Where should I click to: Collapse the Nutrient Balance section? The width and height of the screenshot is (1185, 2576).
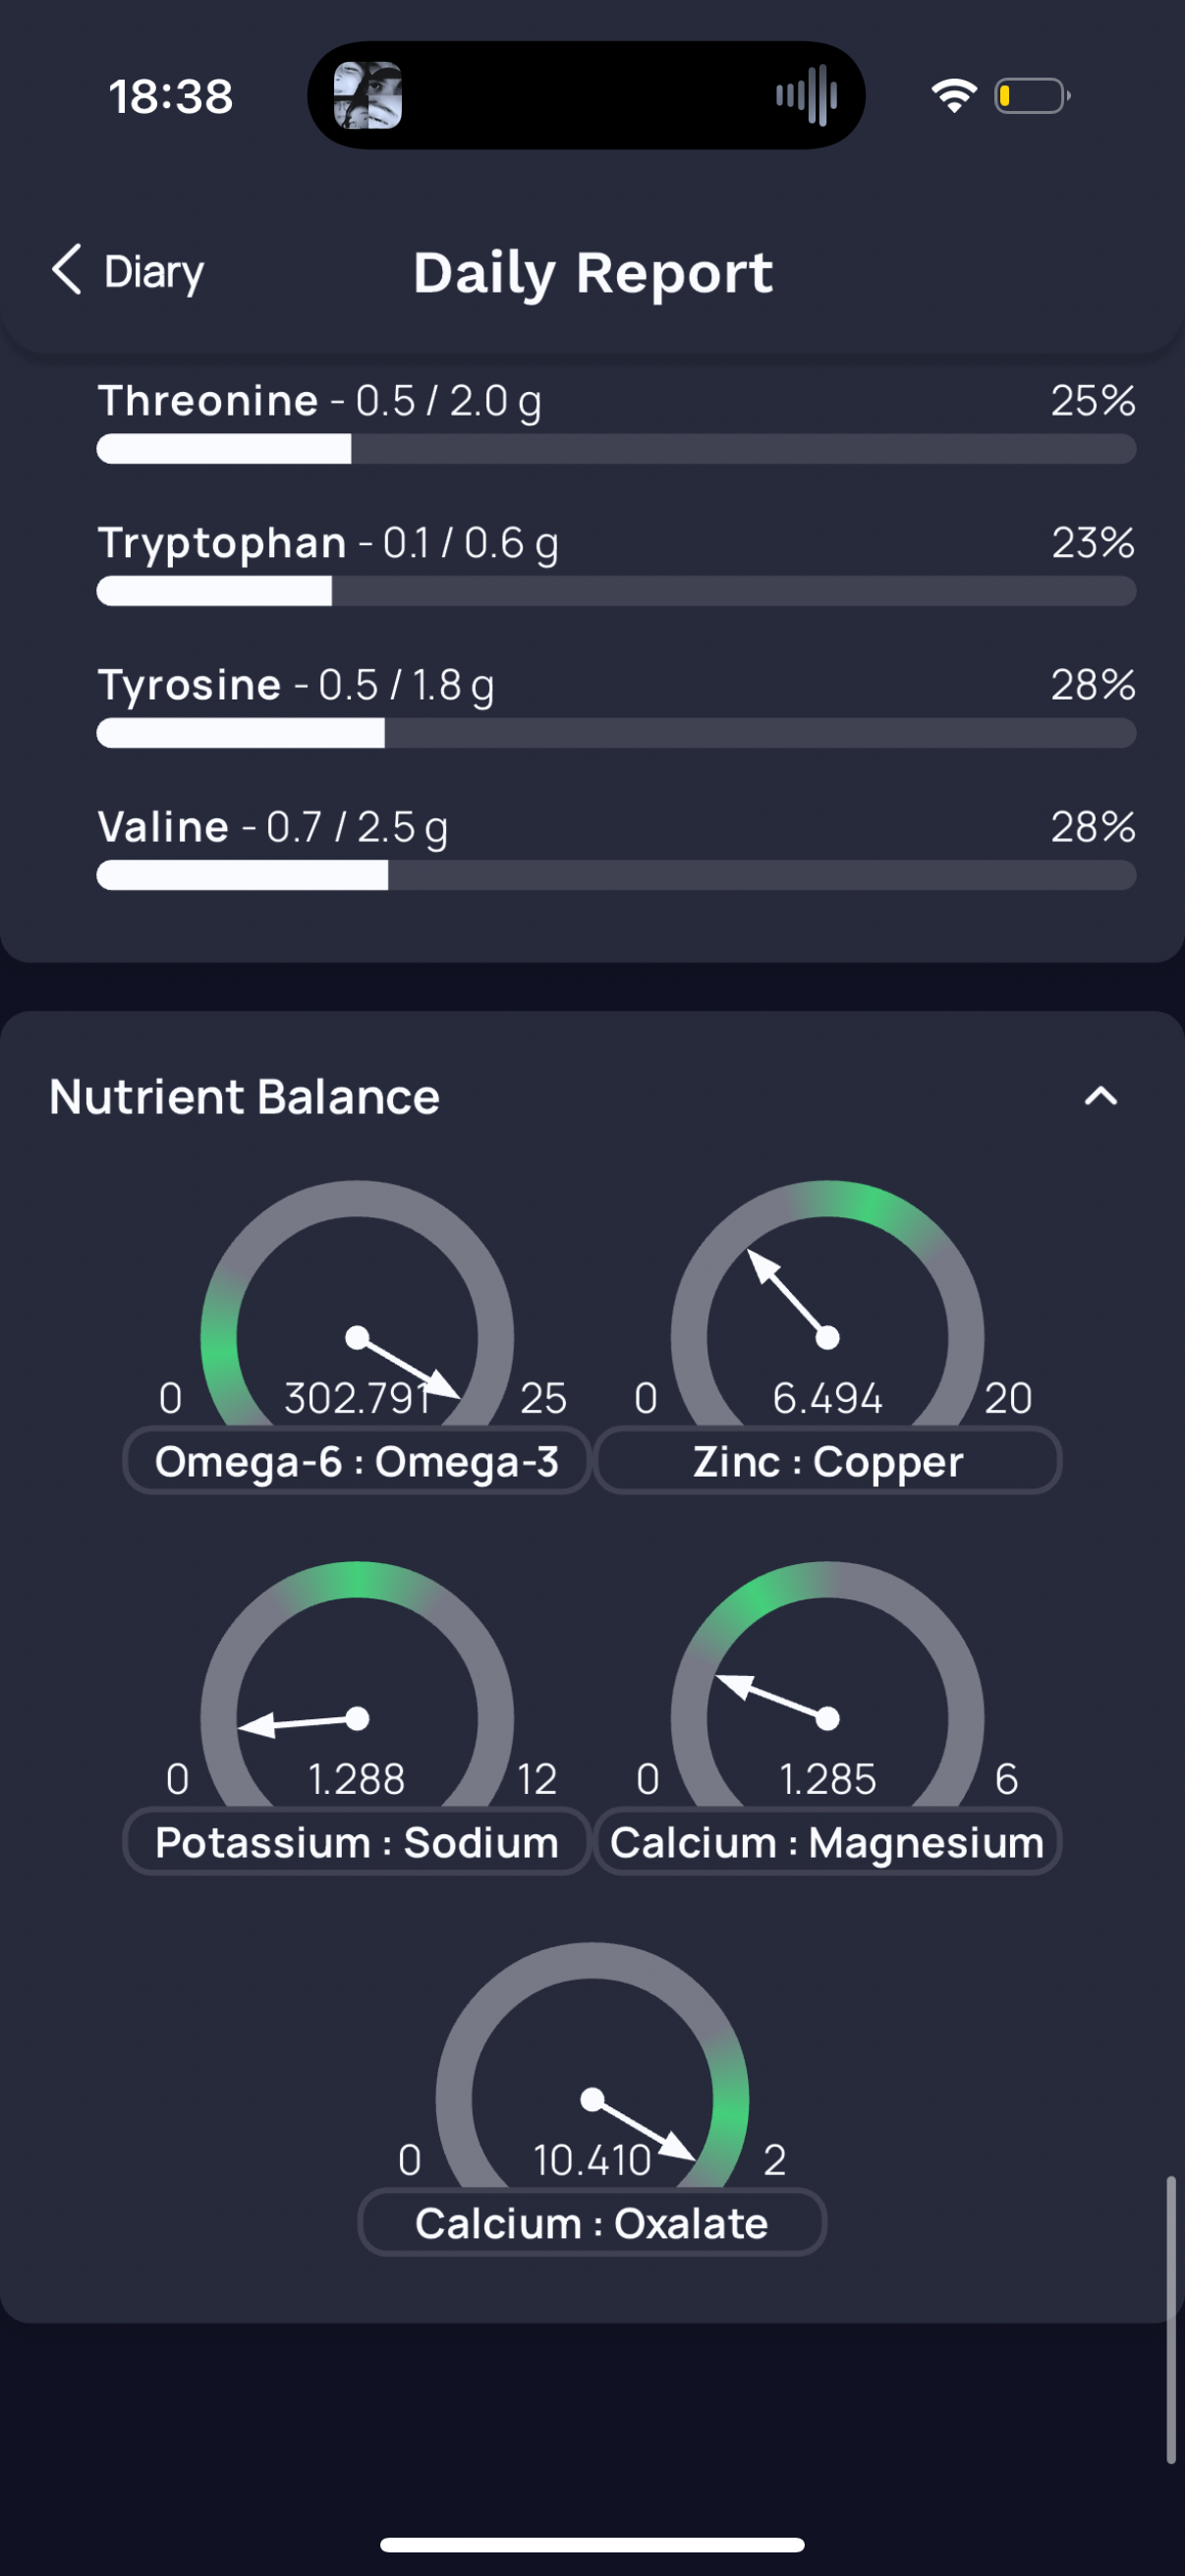pos(1101,1097)
